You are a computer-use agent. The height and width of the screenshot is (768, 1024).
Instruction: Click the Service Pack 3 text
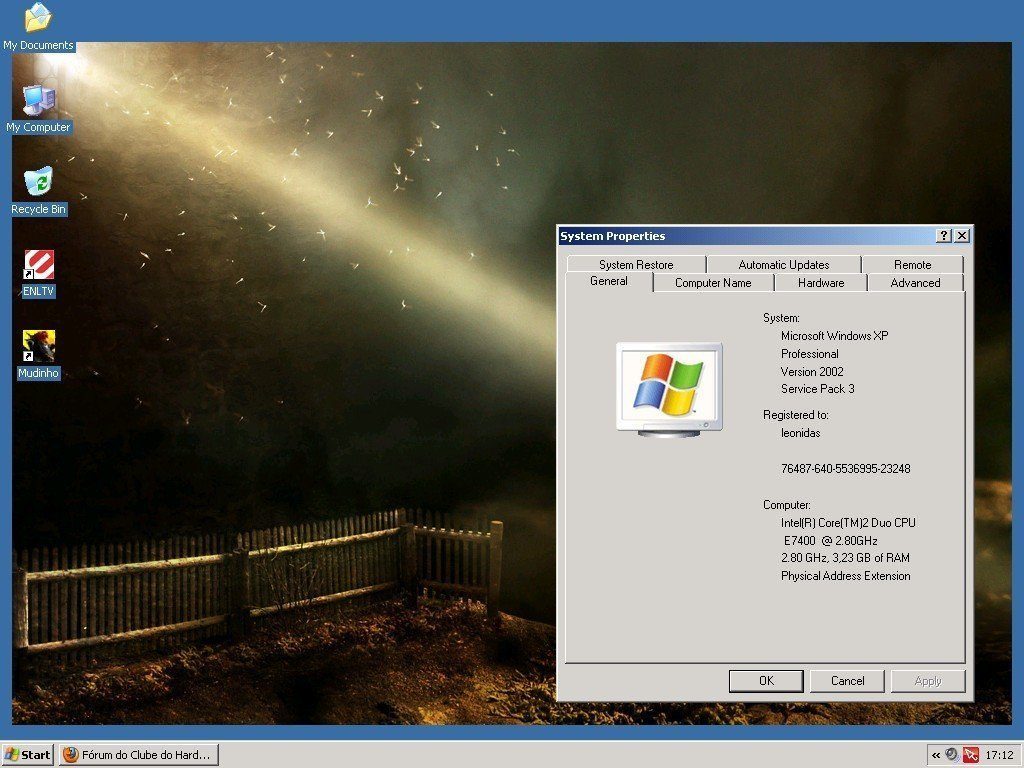817,389
